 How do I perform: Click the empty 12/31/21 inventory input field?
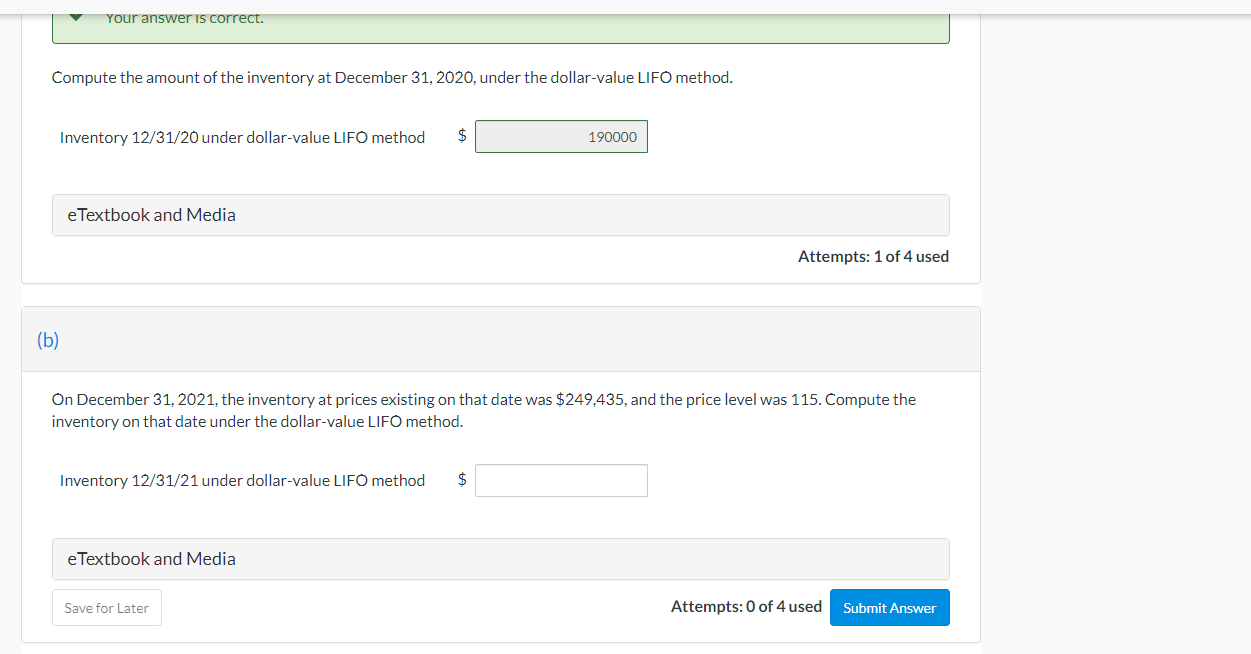point(561,481)
